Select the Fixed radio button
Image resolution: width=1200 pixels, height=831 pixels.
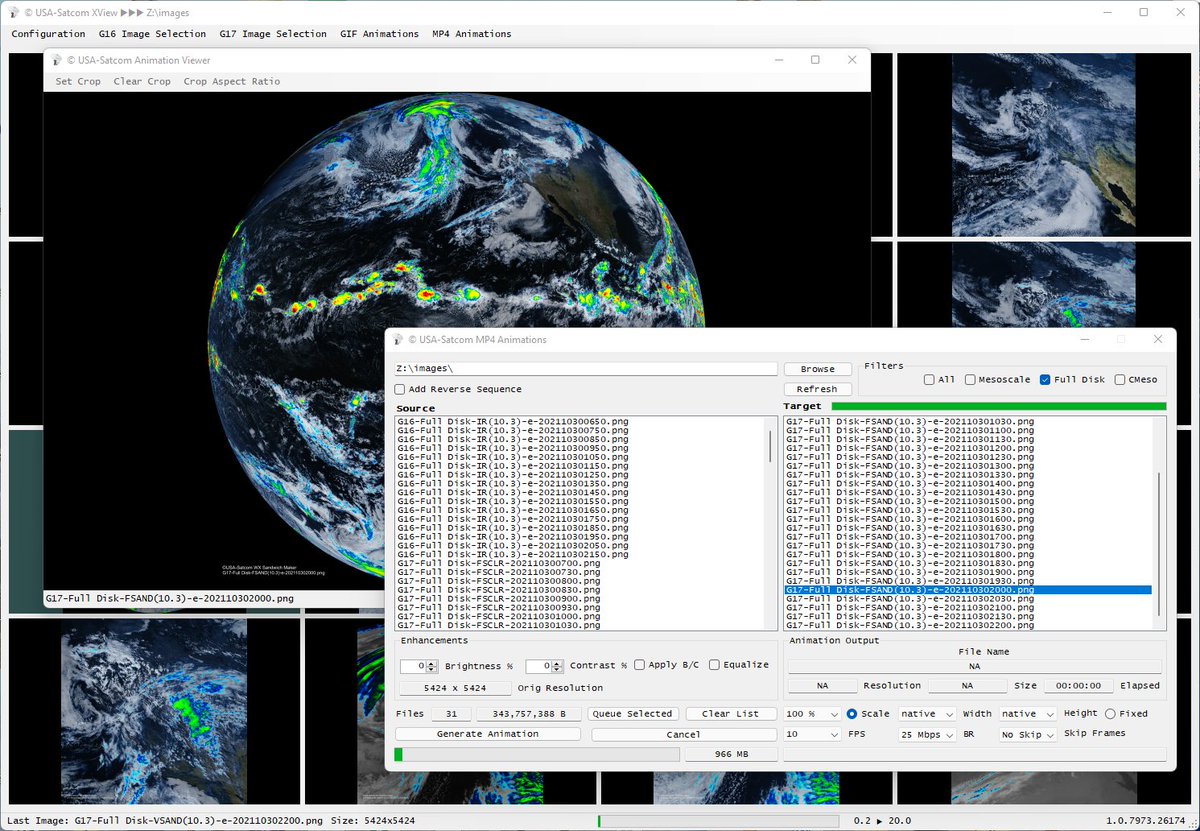(x=1110, y=714)
